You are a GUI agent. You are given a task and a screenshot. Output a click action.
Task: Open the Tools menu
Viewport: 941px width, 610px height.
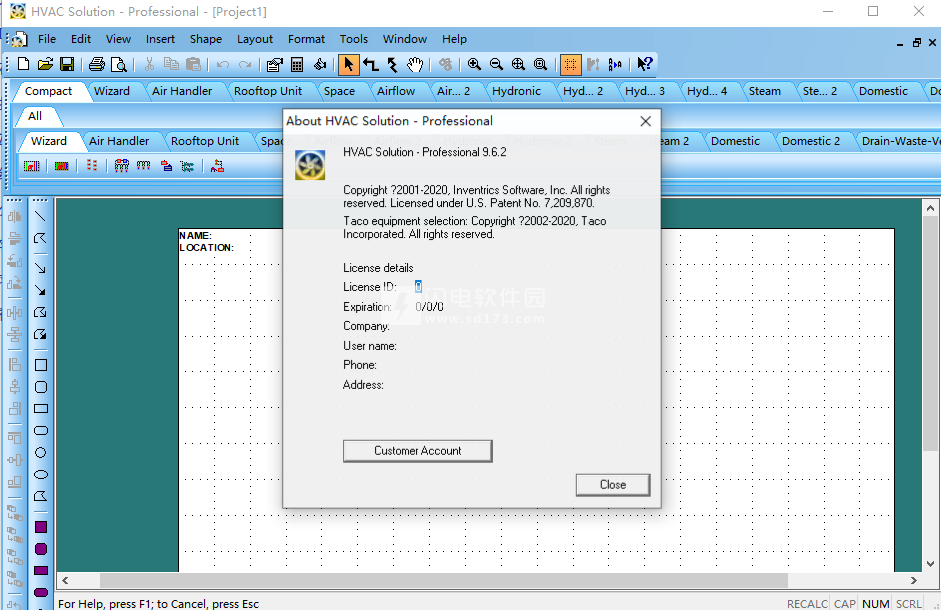pyautogui.click(x=354, y=39)
